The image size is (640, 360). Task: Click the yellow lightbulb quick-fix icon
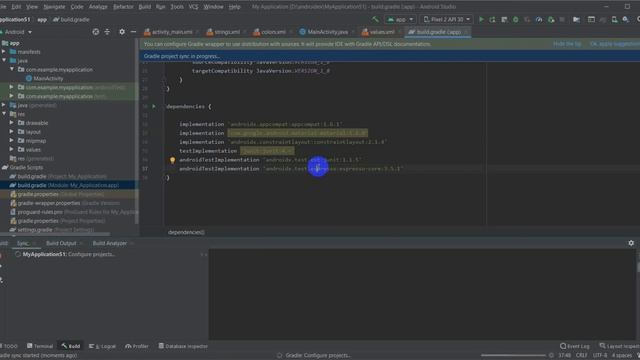(x=172, y=160)
